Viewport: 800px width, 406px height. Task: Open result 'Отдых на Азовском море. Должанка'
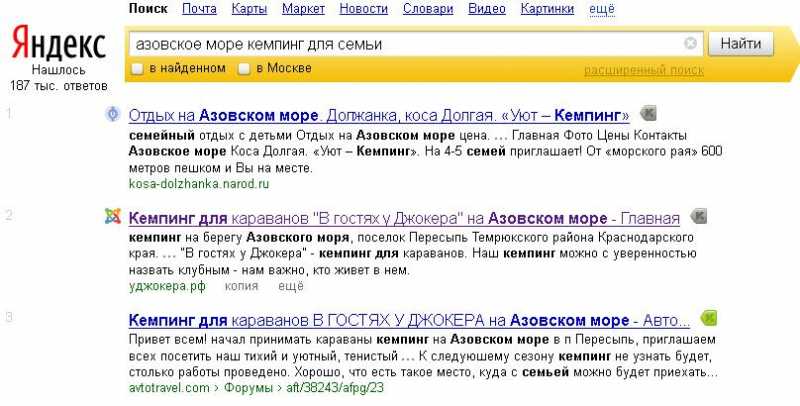379,115
